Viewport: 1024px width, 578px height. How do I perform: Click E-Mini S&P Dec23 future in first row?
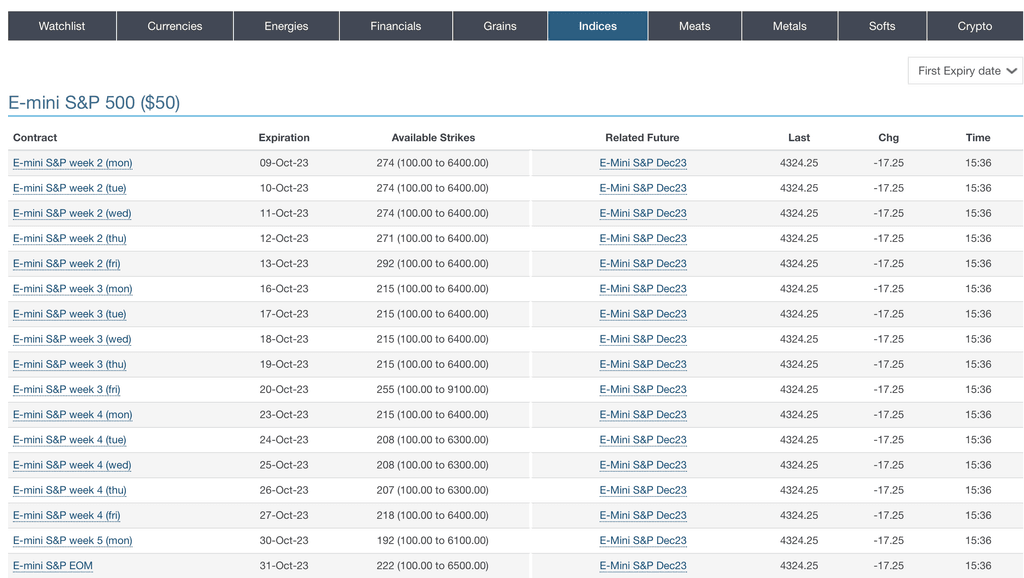(x=643, y=163)
